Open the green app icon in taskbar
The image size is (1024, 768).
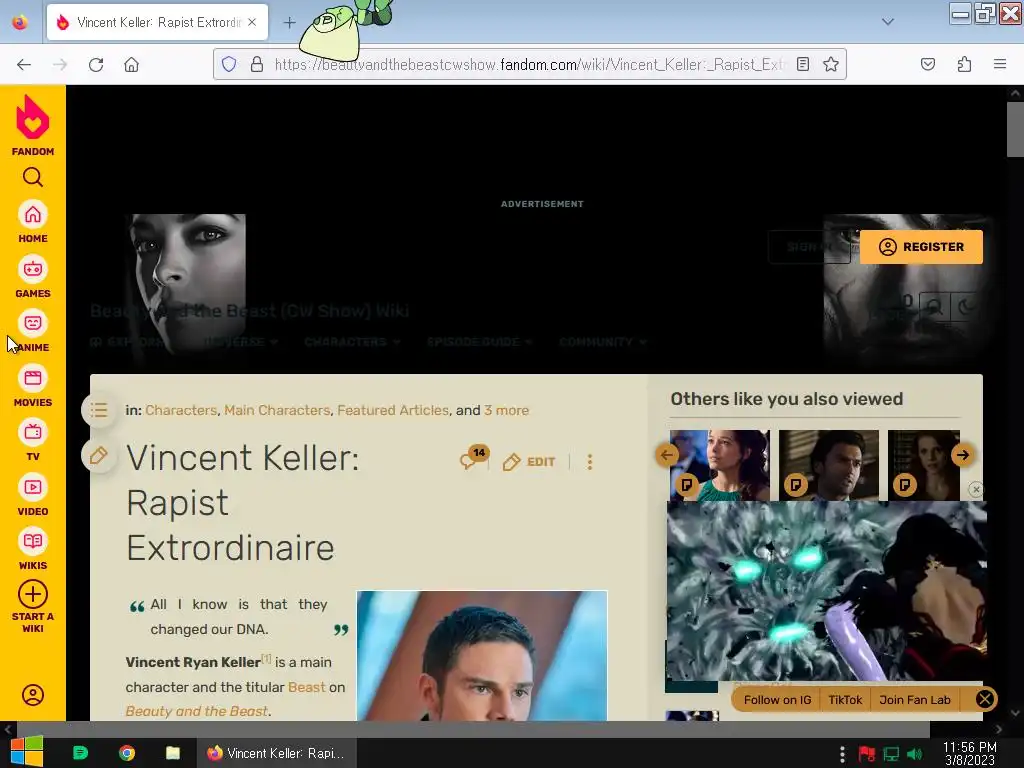[x=80, y=753]
